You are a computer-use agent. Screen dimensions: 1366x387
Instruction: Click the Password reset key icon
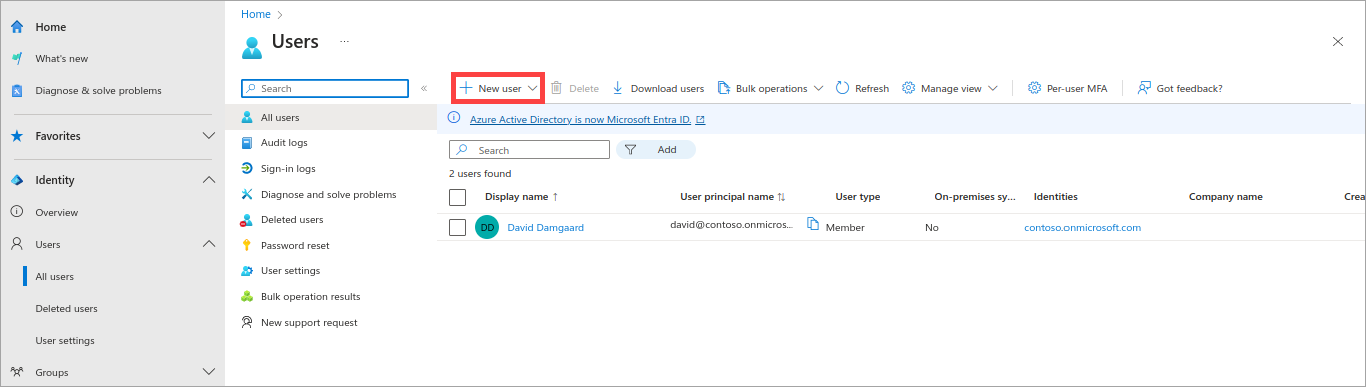(x=247, y=245)
